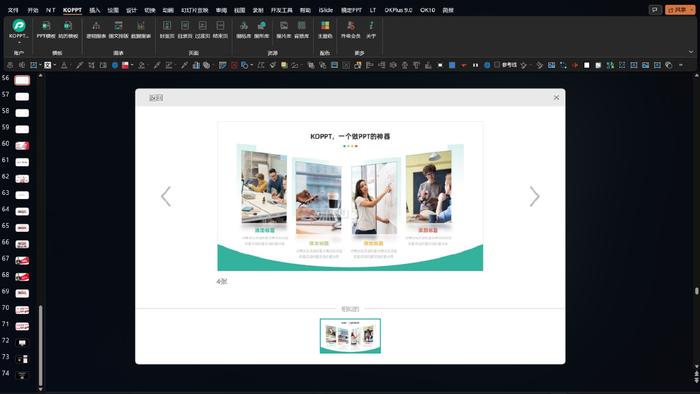Click the red color swatch in quick toolbar

[125, 65]
